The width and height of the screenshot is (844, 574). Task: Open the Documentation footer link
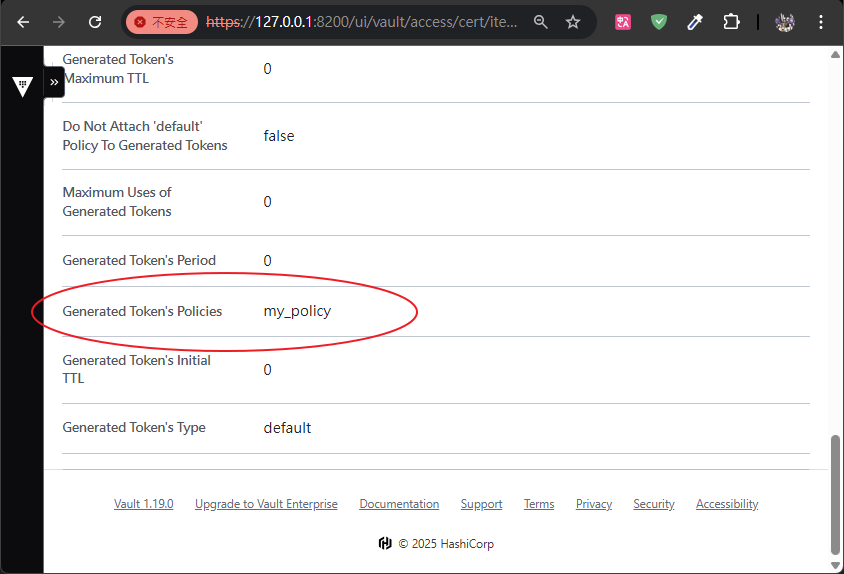click(x=399, y=504)
